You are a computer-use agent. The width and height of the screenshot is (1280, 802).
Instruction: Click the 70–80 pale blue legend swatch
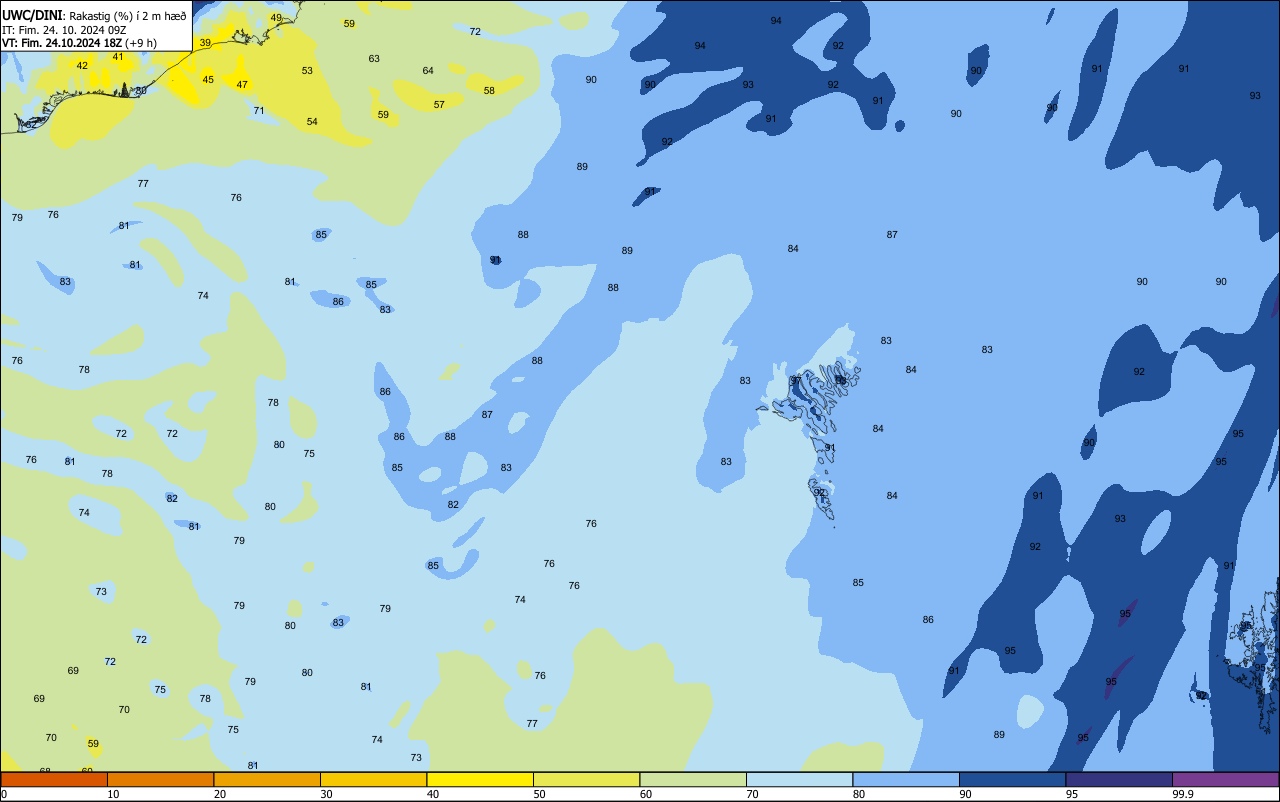(x=799, y=779)
